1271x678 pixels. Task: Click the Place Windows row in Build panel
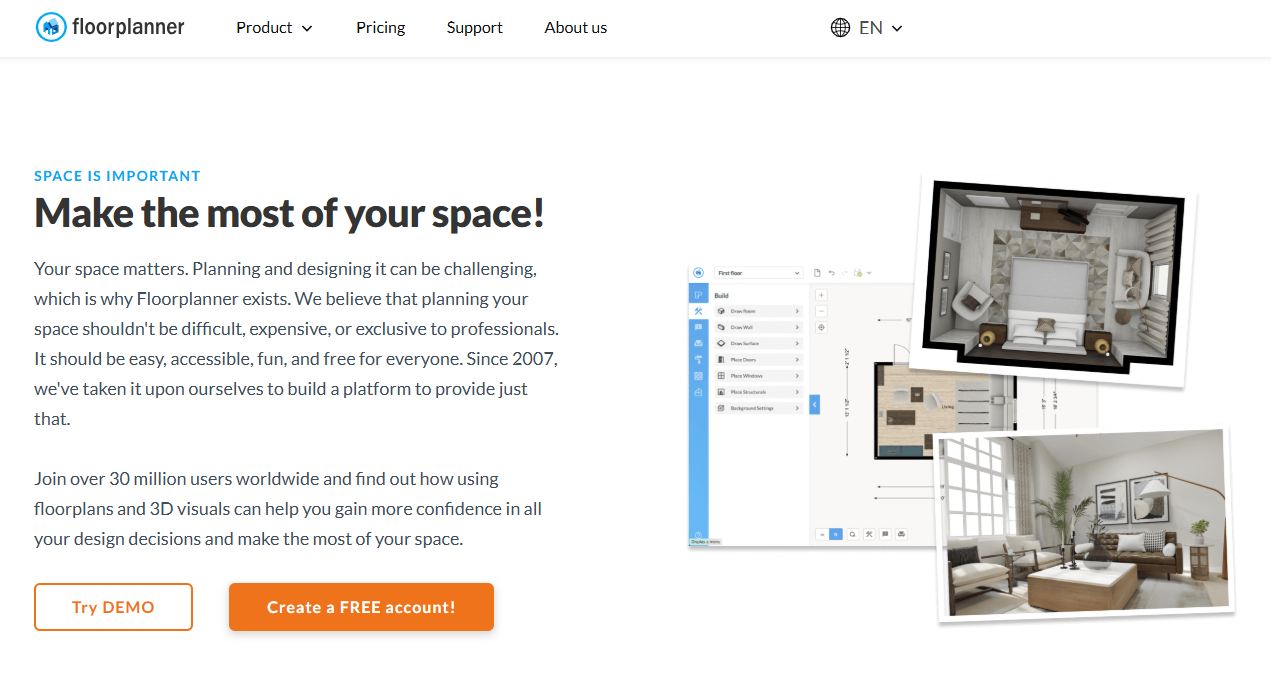point(759,376)
